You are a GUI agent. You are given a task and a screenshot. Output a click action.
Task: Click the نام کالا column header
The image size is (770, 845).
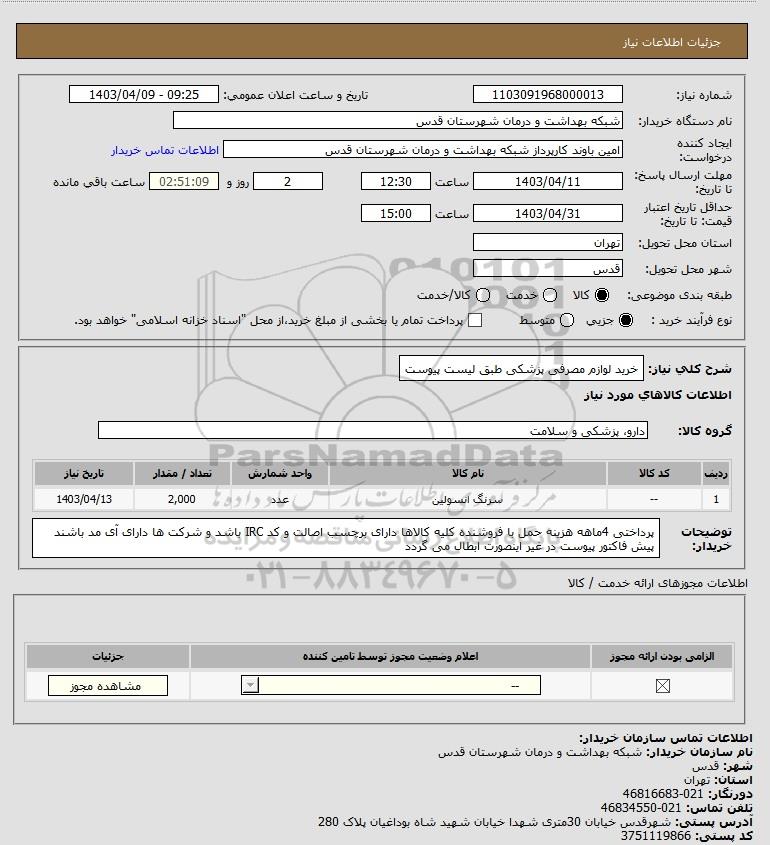pyautogui.click(x=468, y=473)
